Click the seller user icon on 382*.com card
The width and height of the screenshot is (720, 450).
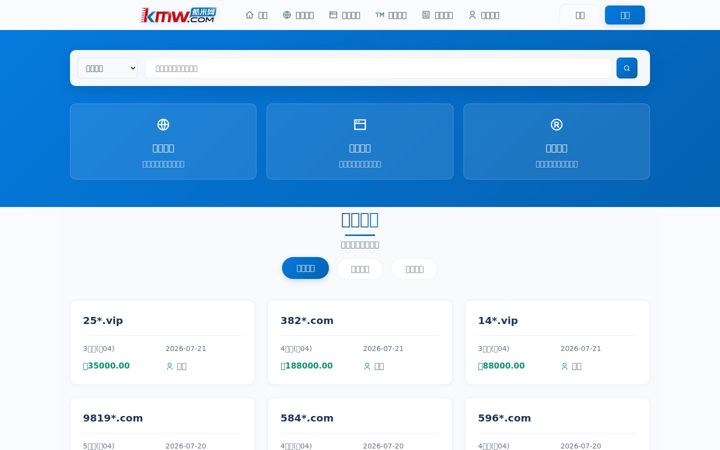click(x=367, y=366)
